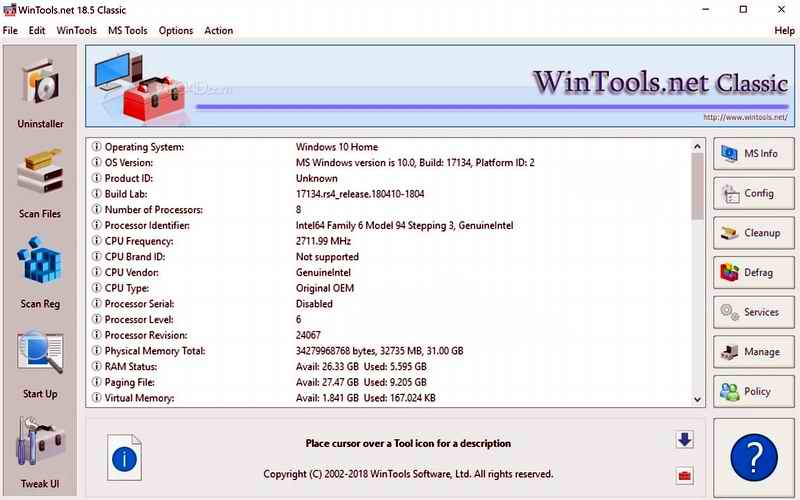Launch the Scan Files tool
The image size is (800, 500).
40,180
